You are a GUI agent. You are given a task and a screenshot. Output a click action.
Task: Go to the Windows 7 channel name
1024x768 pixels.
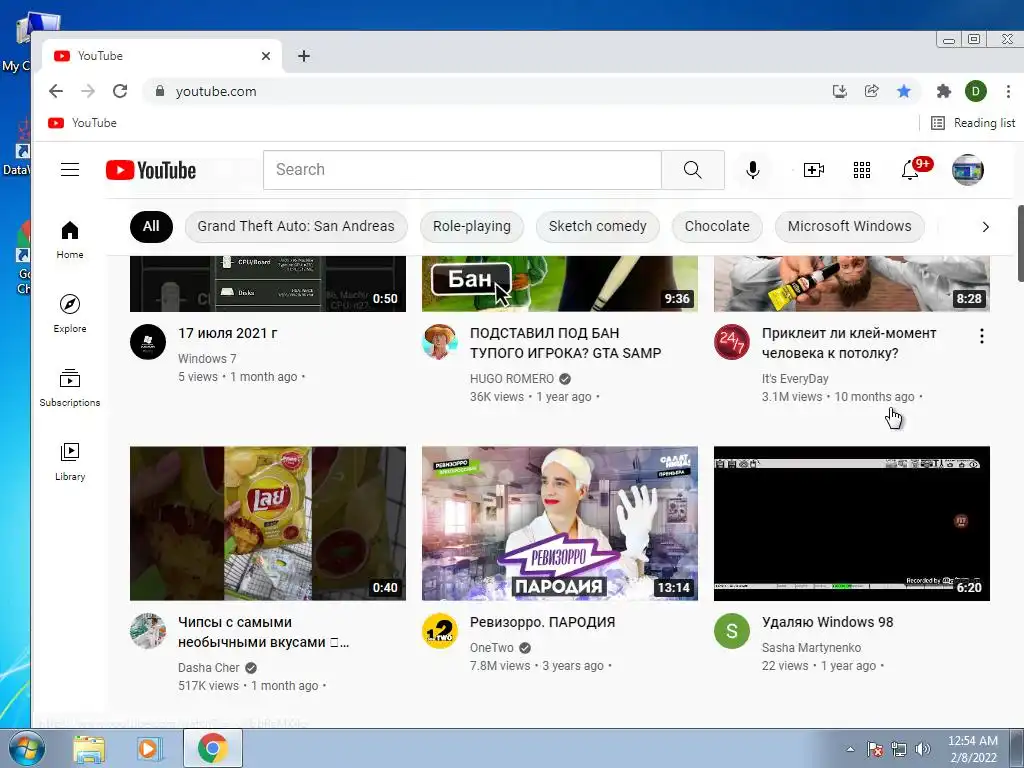point(207,359)
